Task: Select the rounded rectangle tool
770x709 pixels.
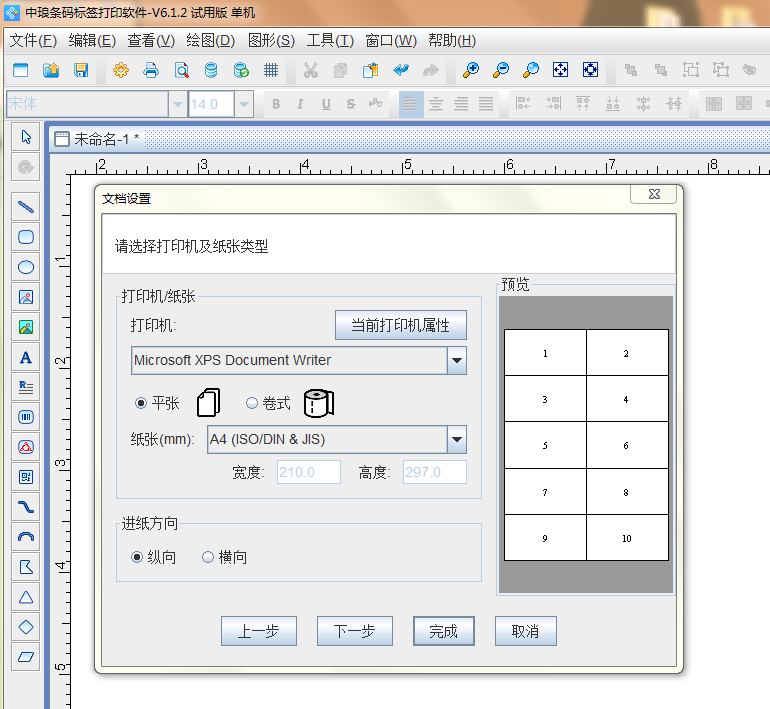Action: pos(26,237)
